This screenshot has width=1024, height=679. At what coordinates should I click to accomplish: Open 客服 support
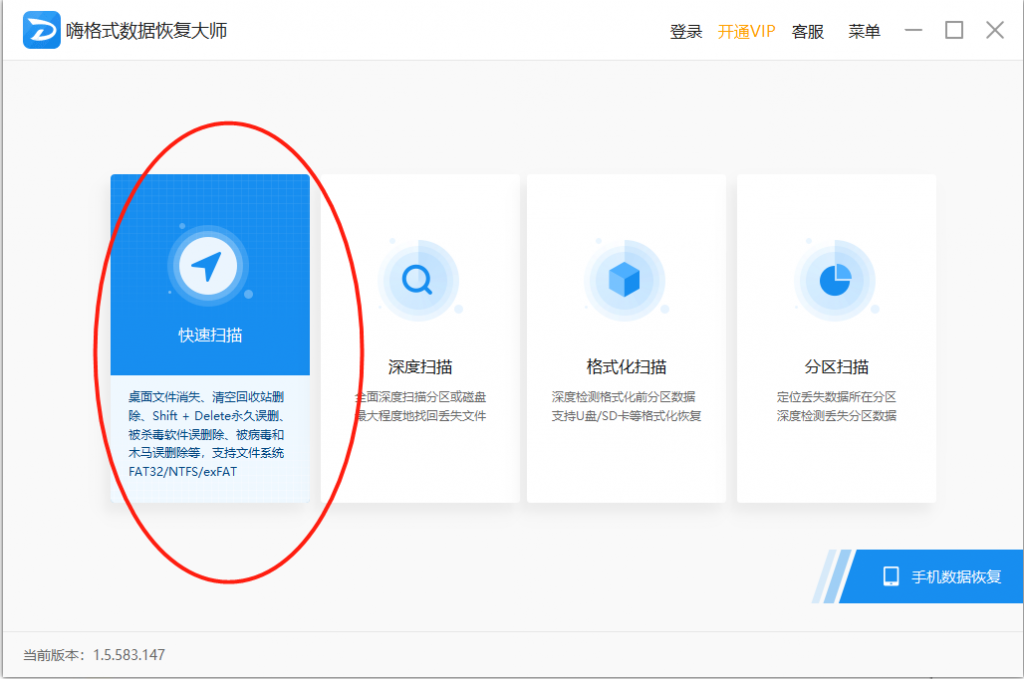[x=808, y=31]
